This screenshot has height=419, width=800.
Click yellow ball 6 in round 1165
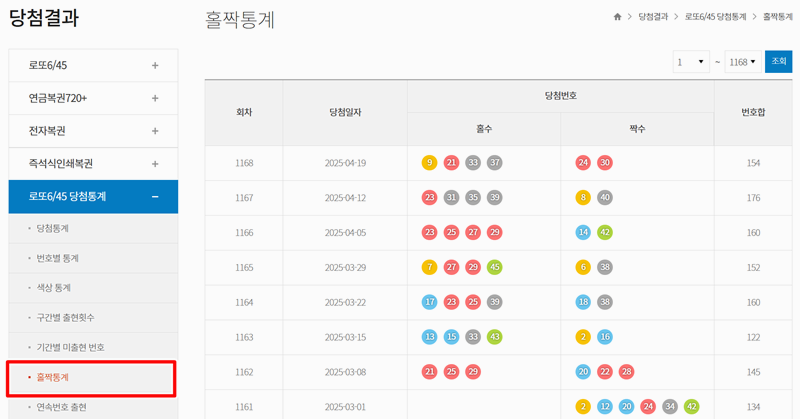(x=583, y=267)
